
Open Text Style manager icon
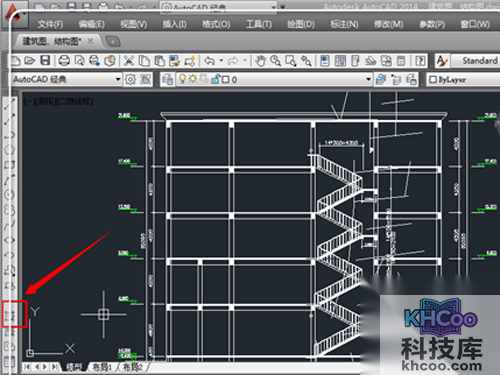pos(442,61)
